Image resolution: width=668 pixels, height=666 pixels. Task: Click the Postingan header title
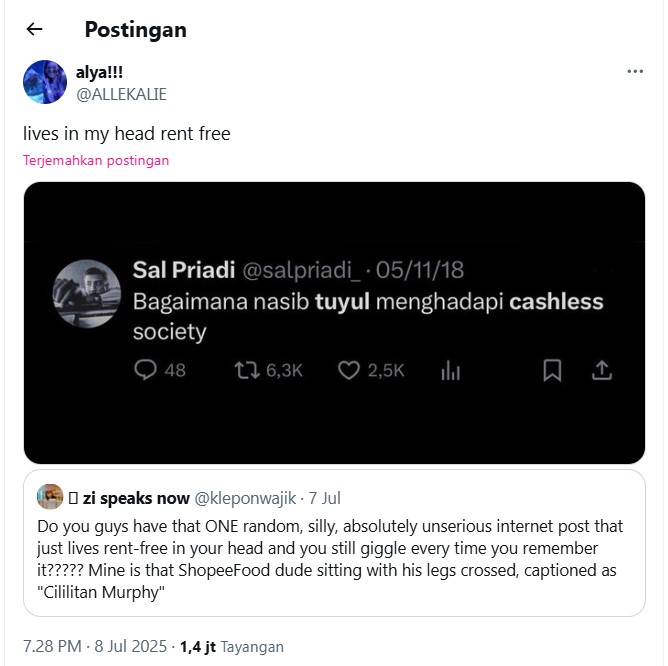pyautogui.click(x=135, y=30)
